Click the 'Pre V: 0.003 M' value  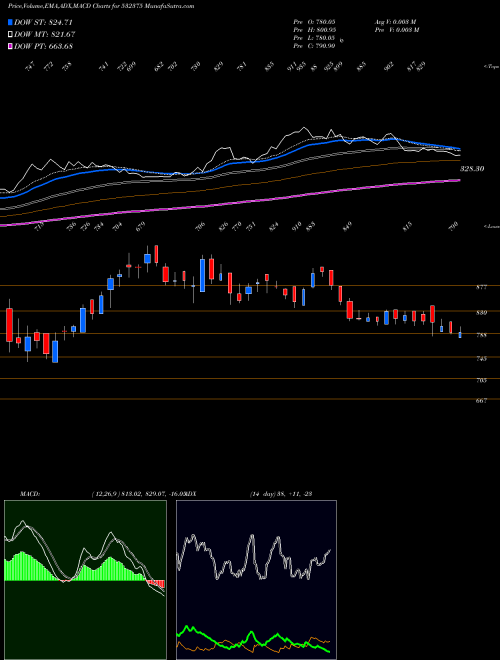(x=396, y=30)
